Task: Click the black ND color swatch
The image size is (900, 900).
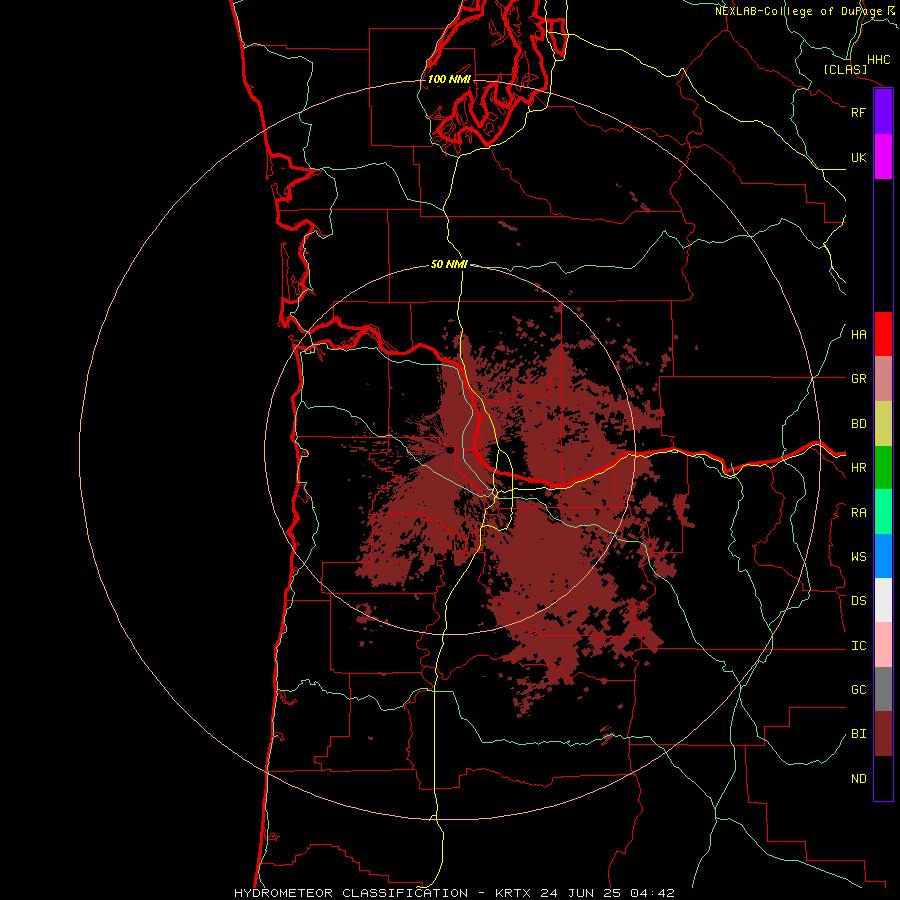Action: click(883, 778)
